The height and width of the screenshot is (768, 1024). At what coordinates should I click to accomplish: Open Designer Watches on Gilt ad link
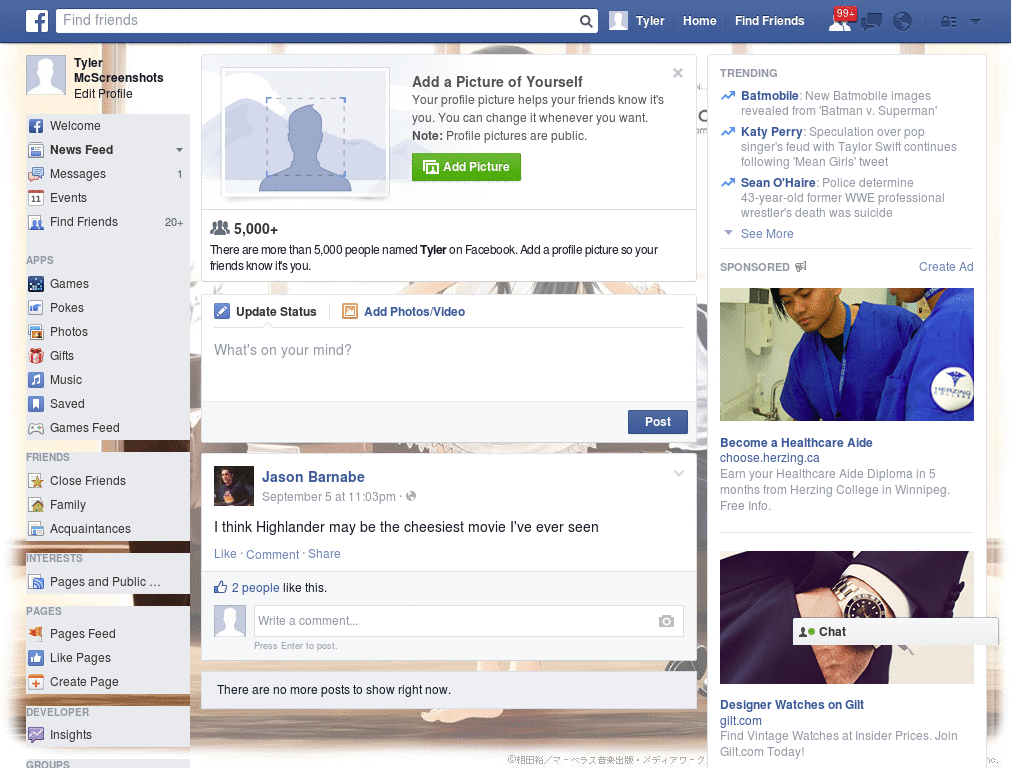(792, 705)
